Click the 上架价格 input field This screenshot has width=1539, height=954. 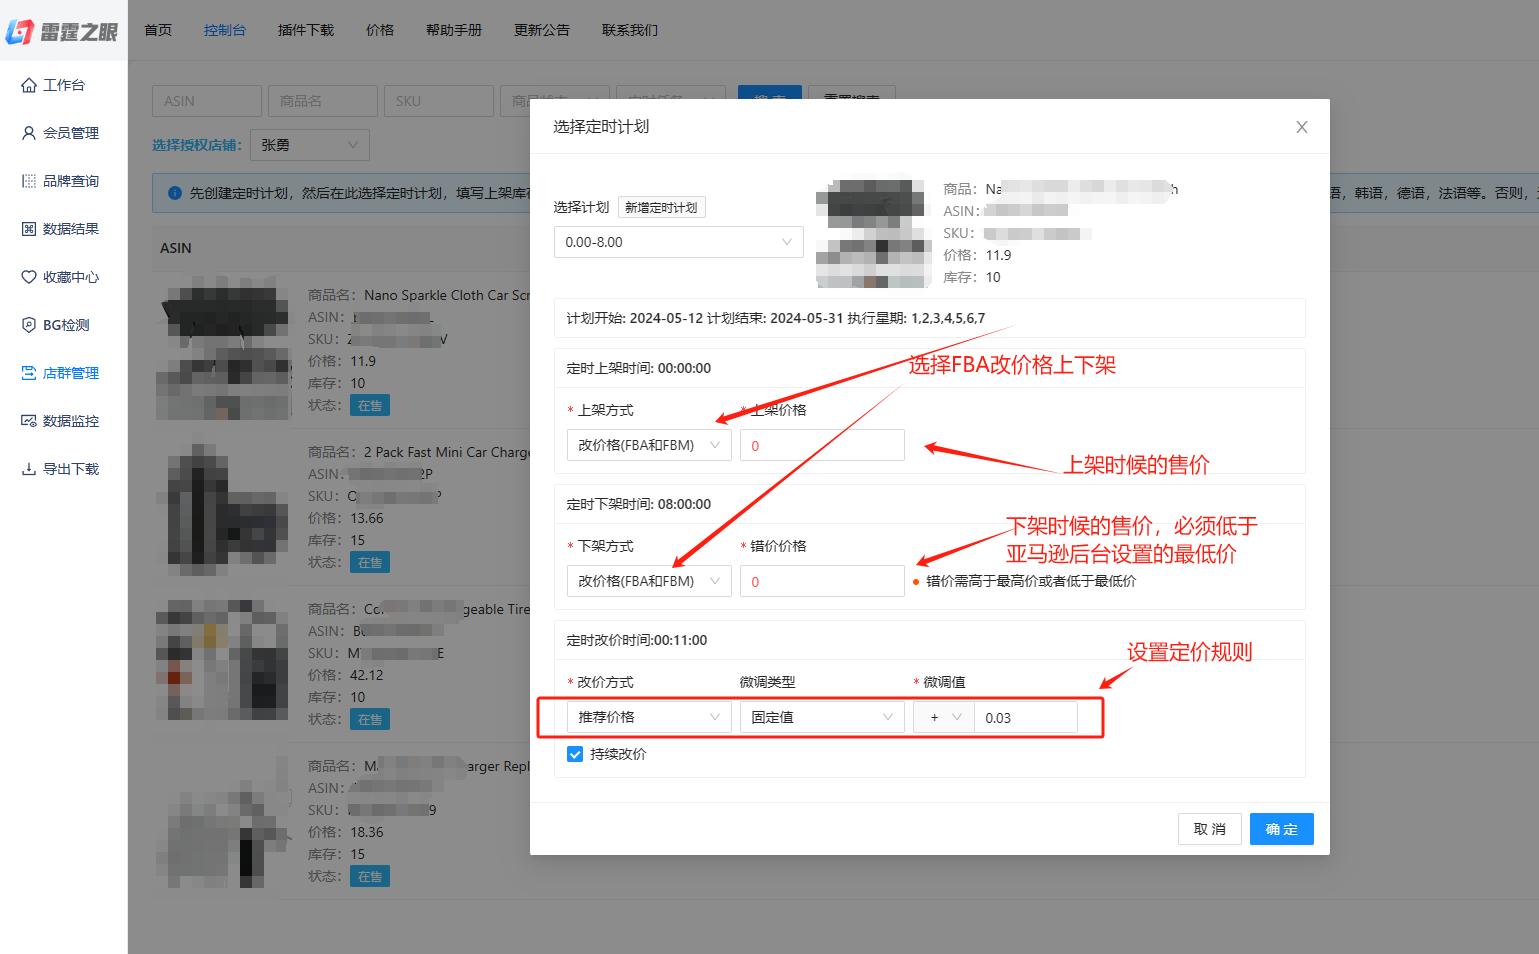(822, 445)
